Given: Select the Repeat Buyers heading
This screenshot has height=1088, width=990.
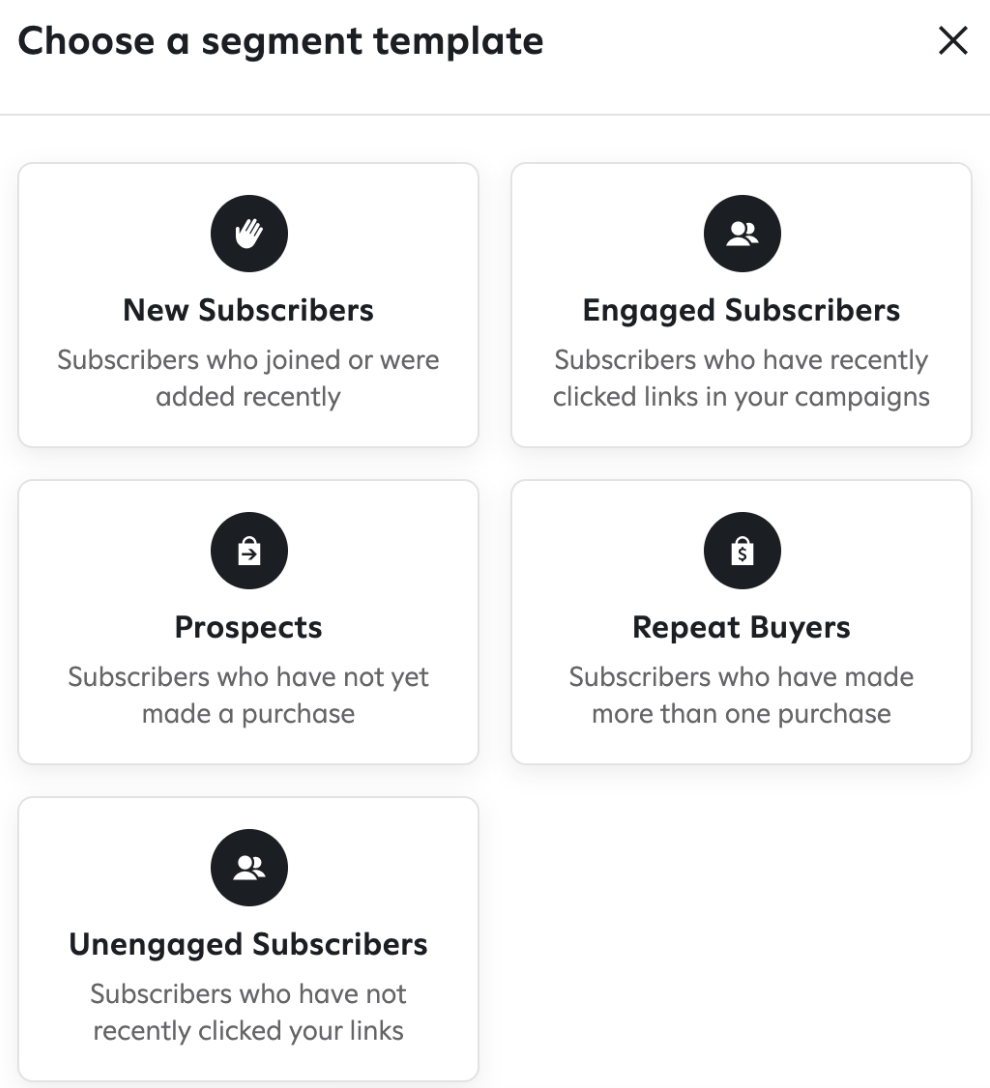Looking at the screenshot, I should (x=741, y=627).
